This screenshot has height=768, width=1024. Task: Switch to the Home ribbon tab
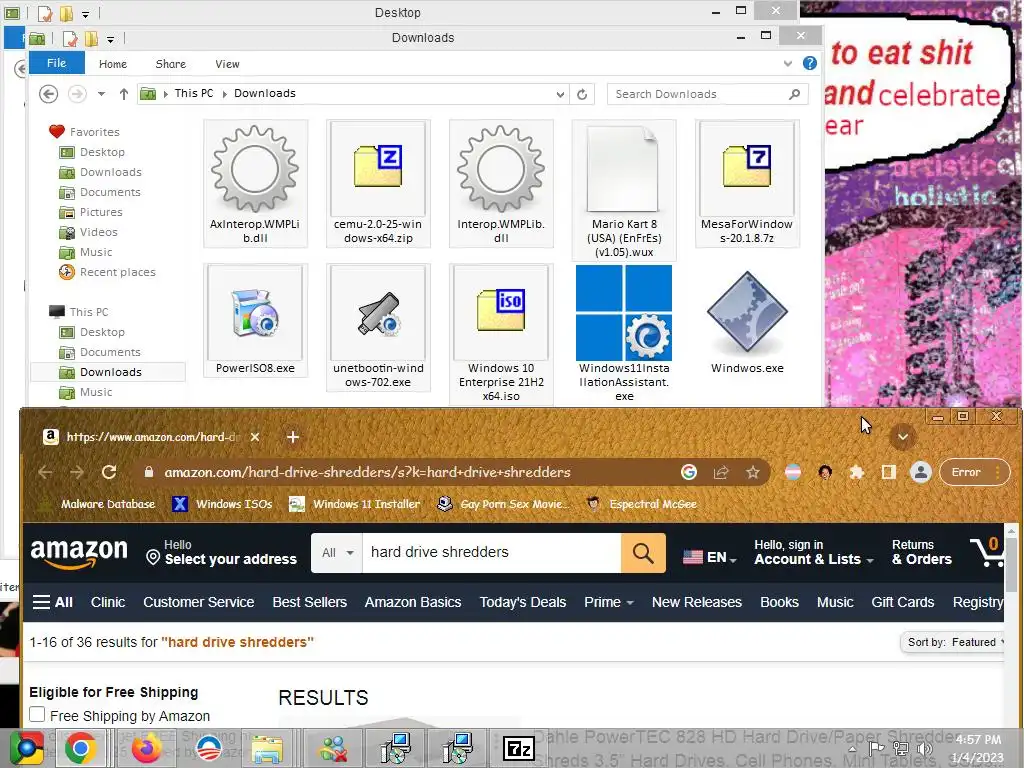[113, 64]
